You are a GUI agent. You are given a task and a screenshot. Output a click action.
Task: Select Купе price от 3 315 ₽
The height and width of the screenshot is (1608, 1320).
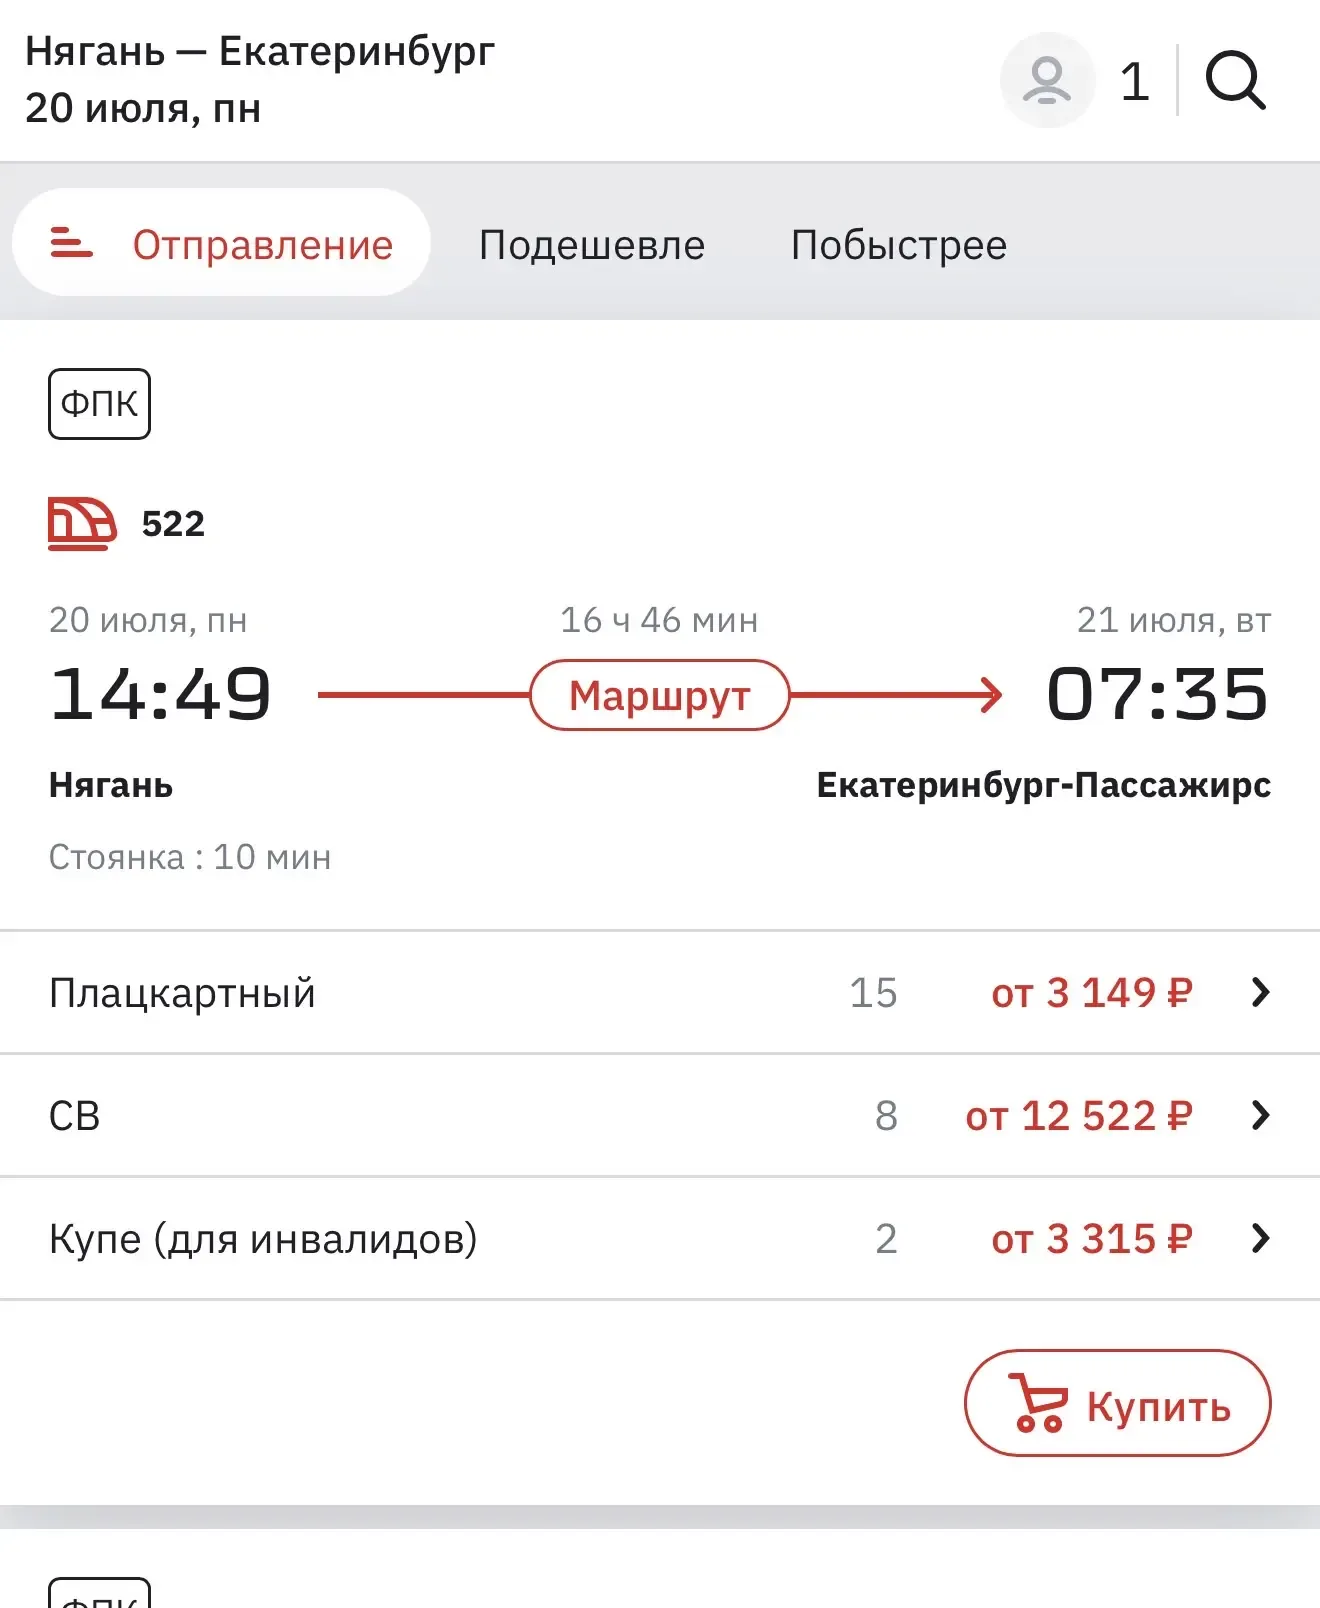pos(1091,1239)
